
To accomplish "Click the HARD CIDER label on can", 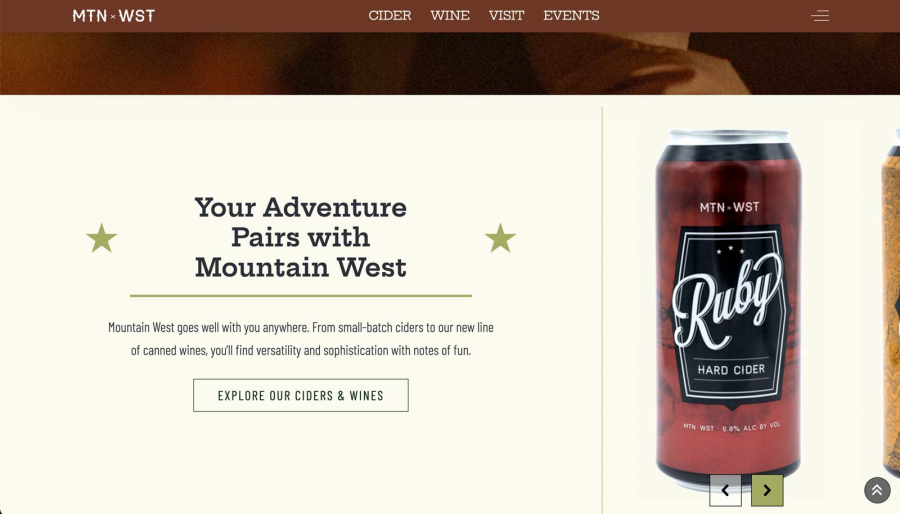I will (x=731, y=370).
